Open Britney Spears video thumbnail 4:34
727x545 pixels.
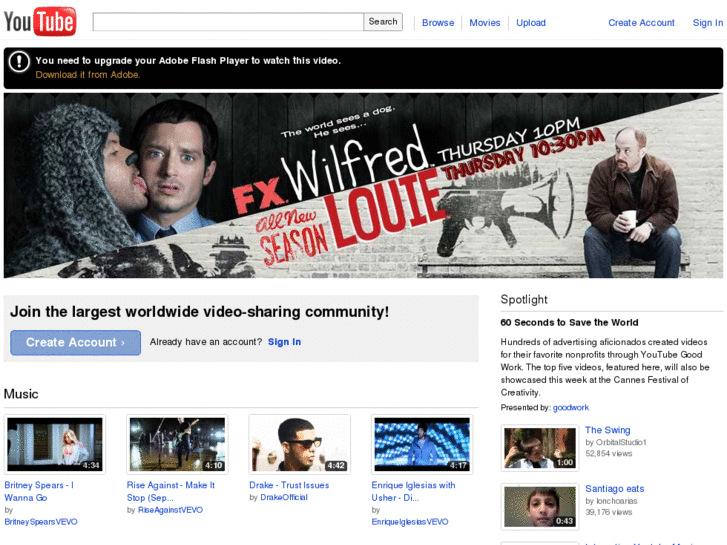coord(55,444)
